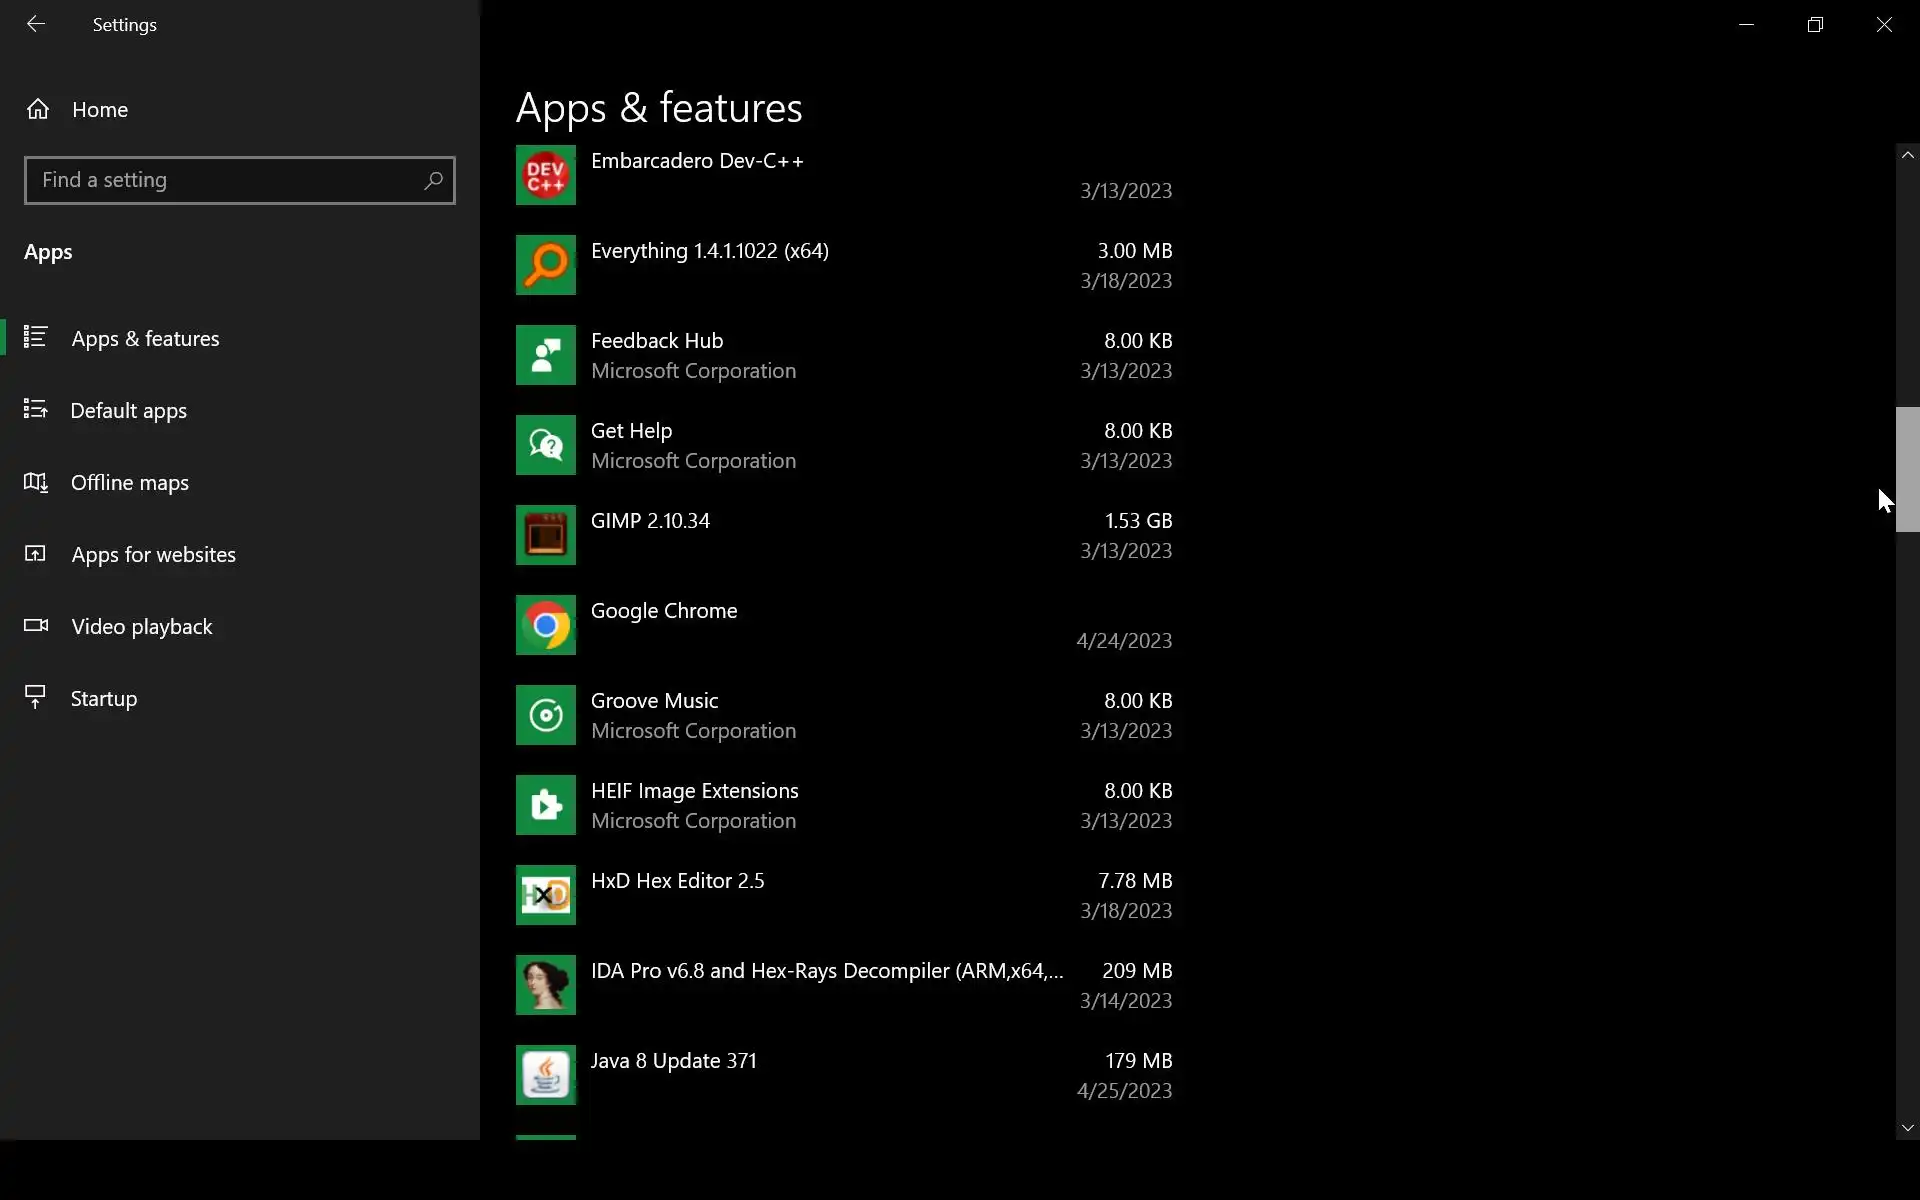Open Apps for websites page
This screenshot has height=1200, width=1920.
[x=153, y=555]
